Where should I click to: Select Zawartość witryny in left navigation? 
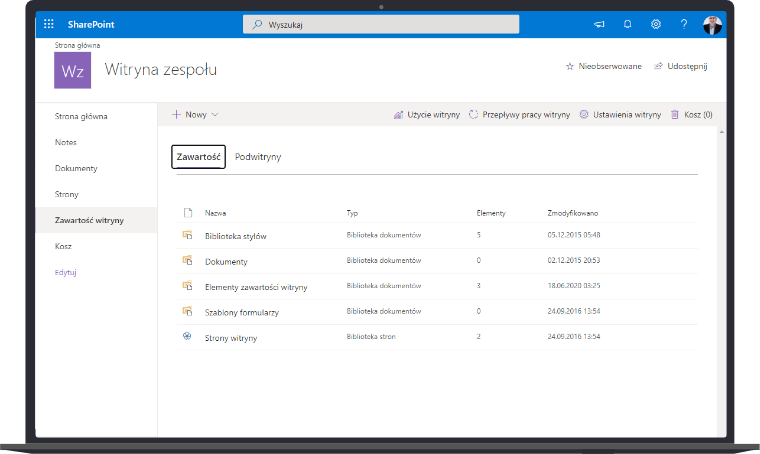click(x=96, y=220)
